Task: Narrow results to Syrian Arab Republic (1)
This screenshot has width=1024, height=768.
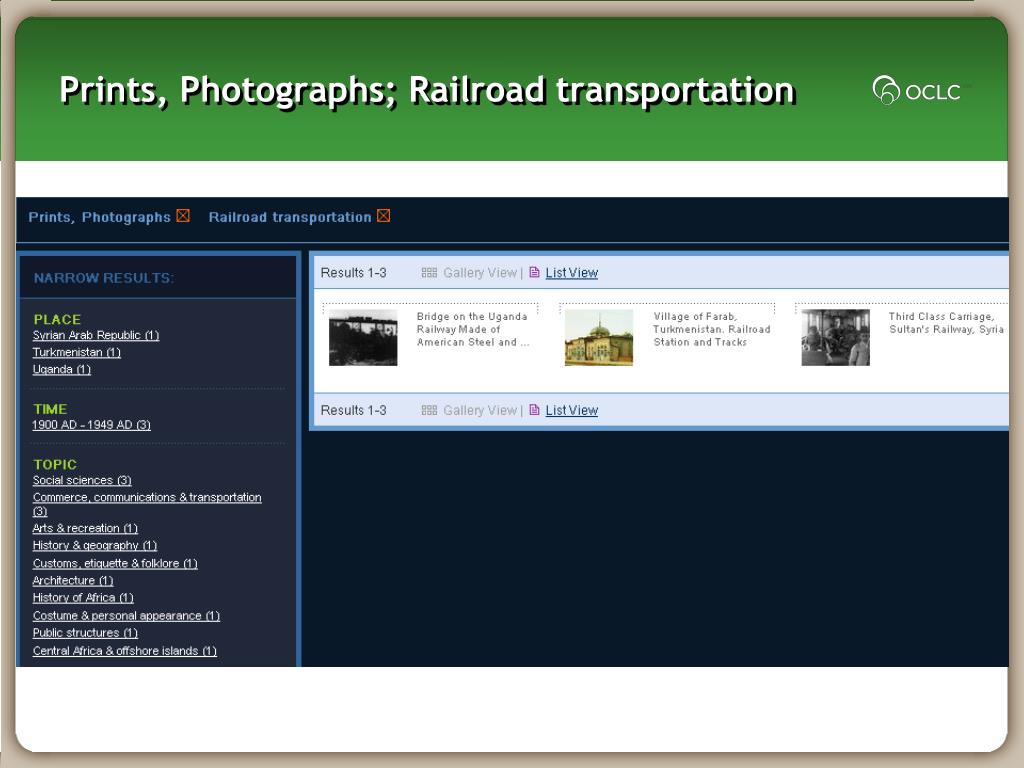Action: click(96, 335)
